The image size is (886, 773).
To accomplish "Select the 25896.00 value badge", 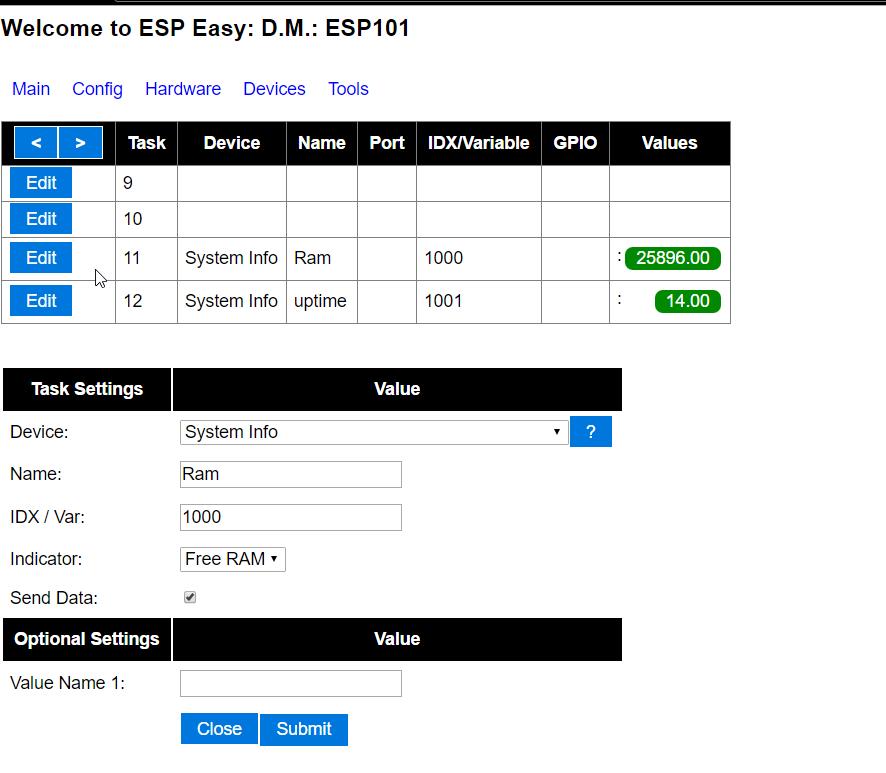I will tap(672, 258).
